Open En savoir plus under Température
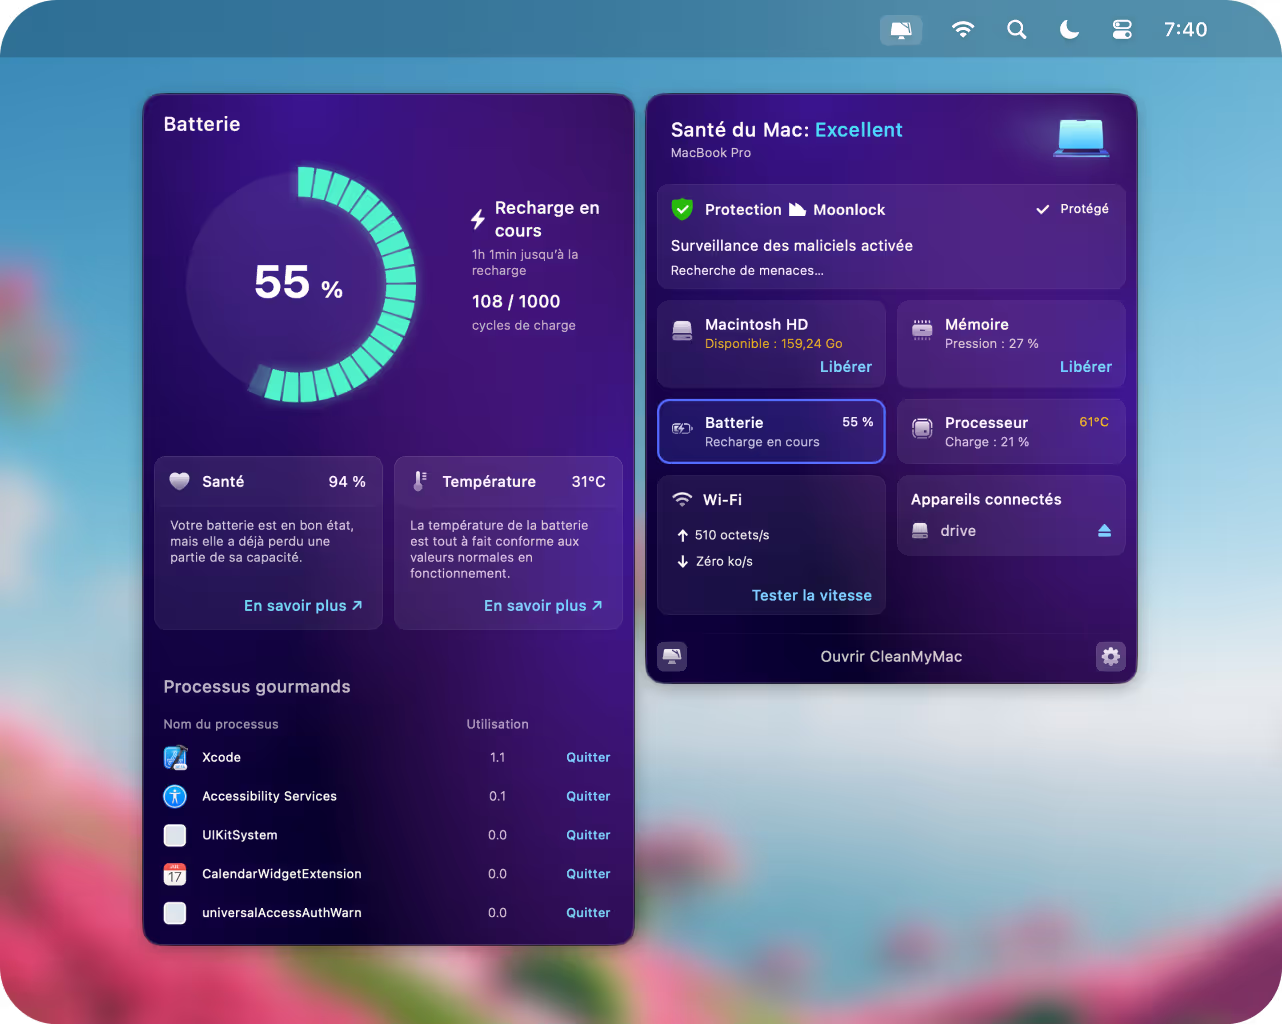The width and height of the screenshot is (1282, 1025). click(x=543, y=606)
